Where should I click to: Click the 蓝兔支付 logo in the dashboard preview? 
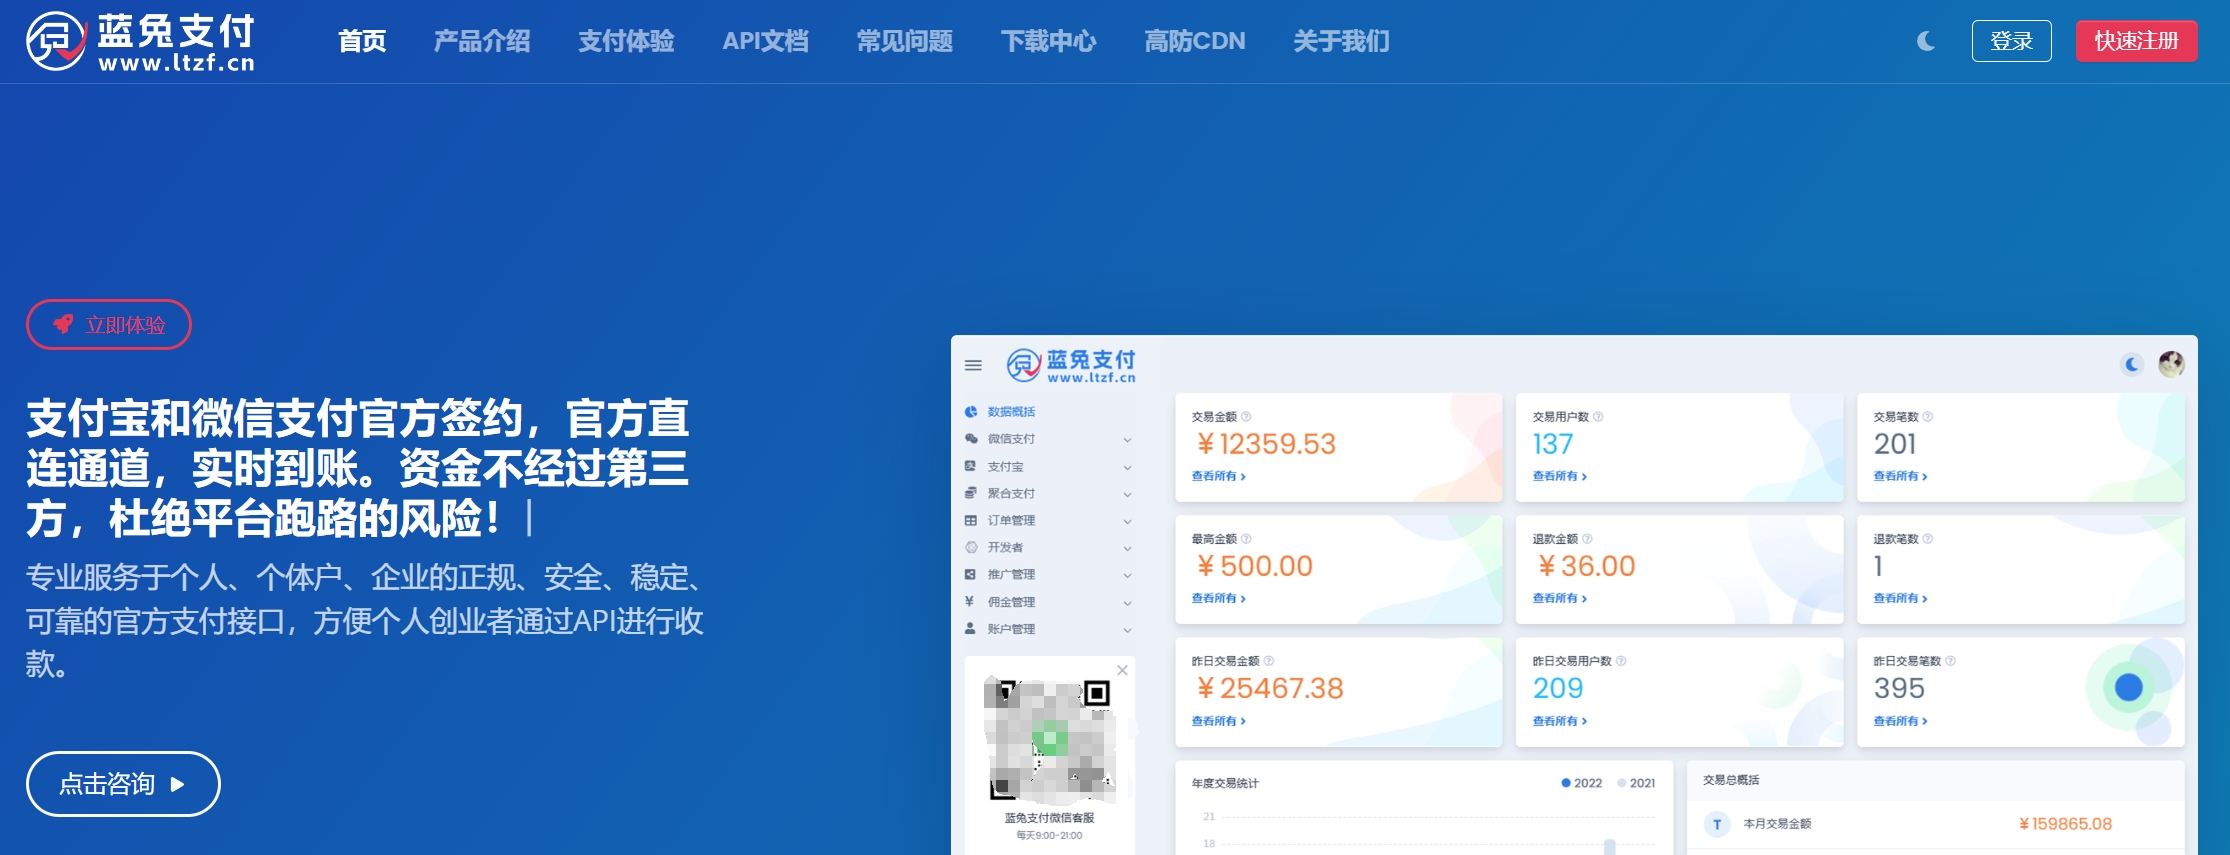1071,366
